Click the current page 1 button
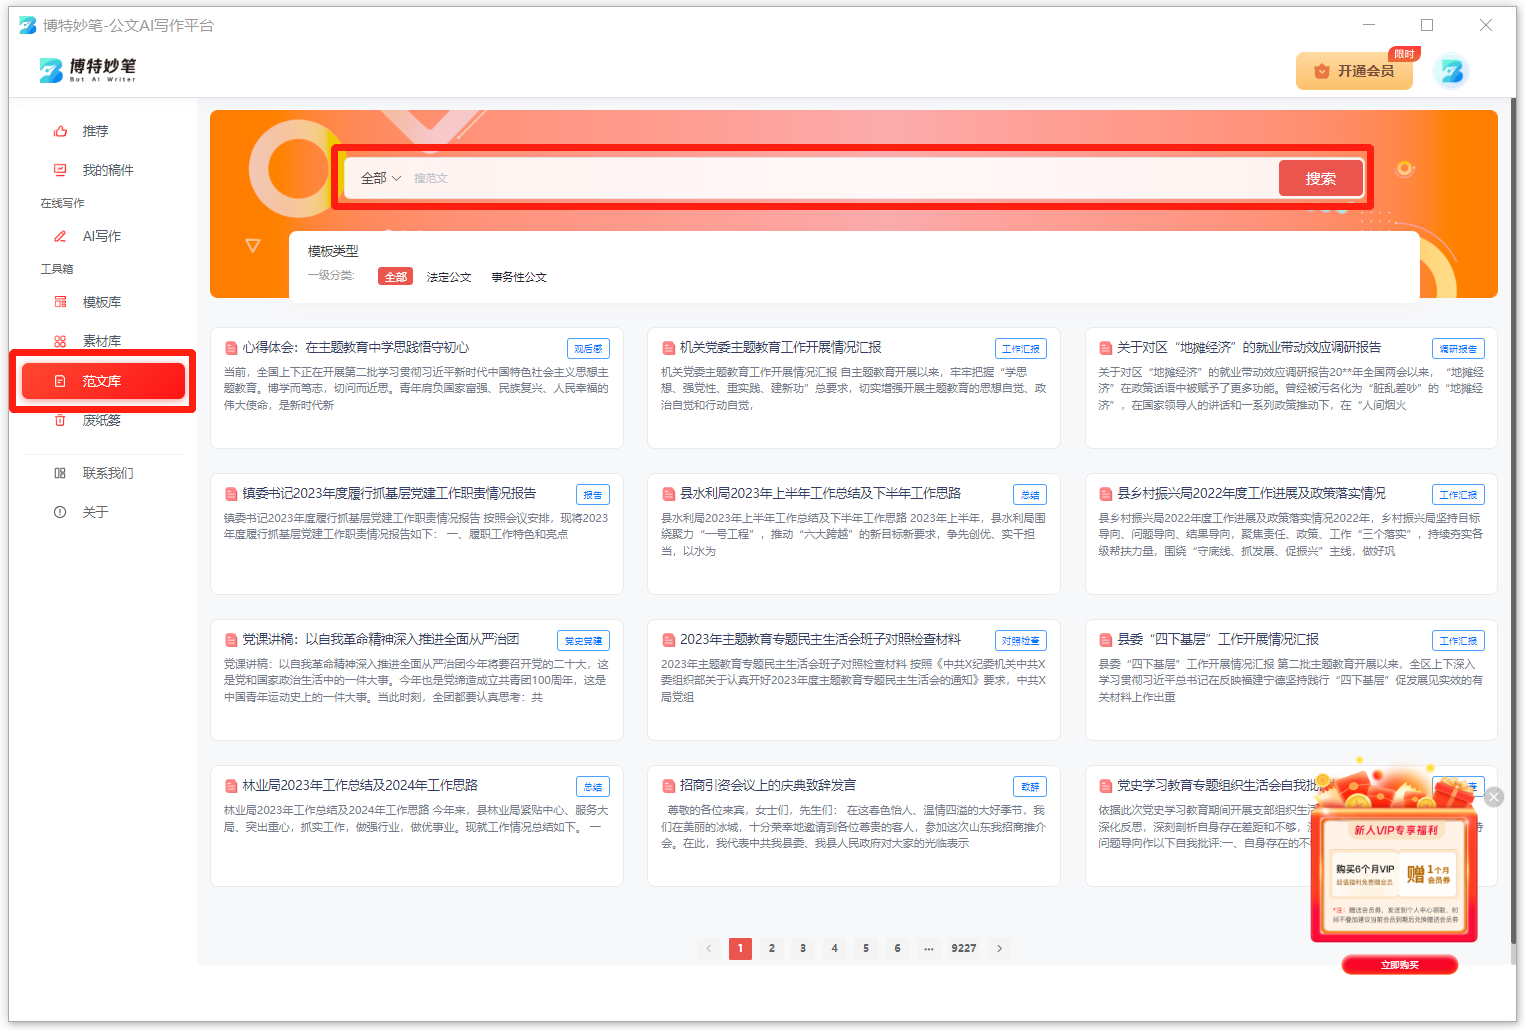The width and height of the screenshot is (1525, 1030). tap(740, 948)
